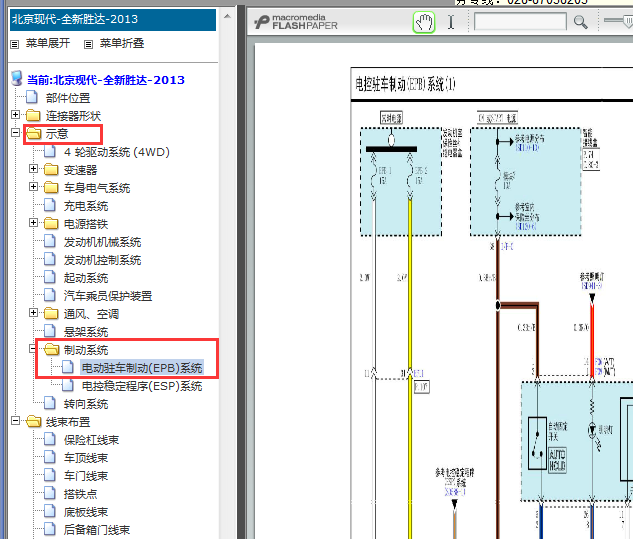
Task: Click the 变速器 folder icon
Action: pos(51,170)
